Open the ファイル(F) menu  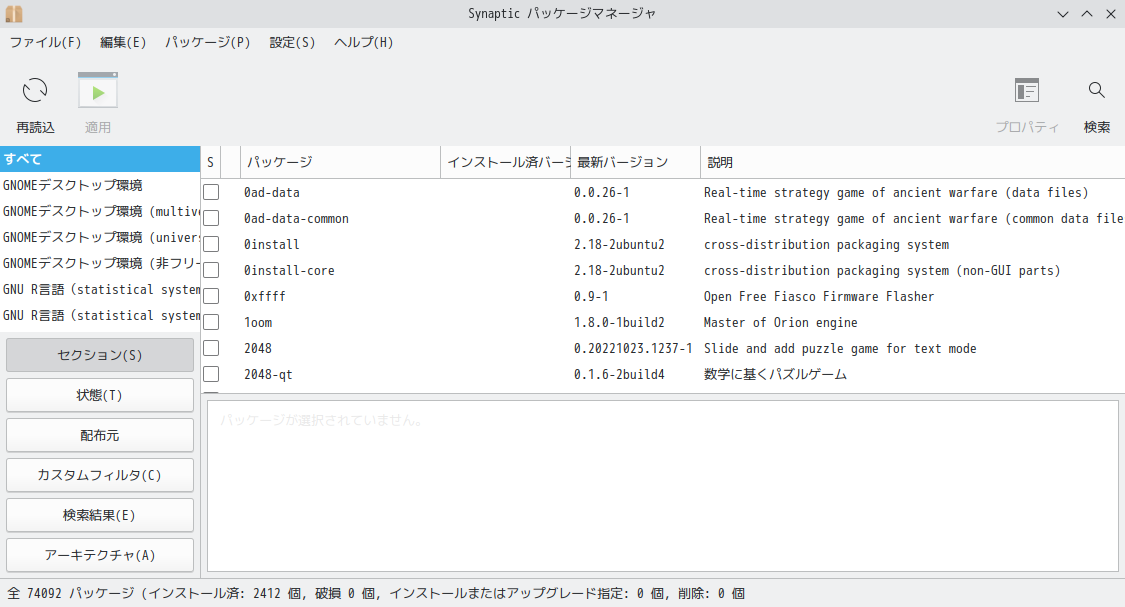[45, 42]
